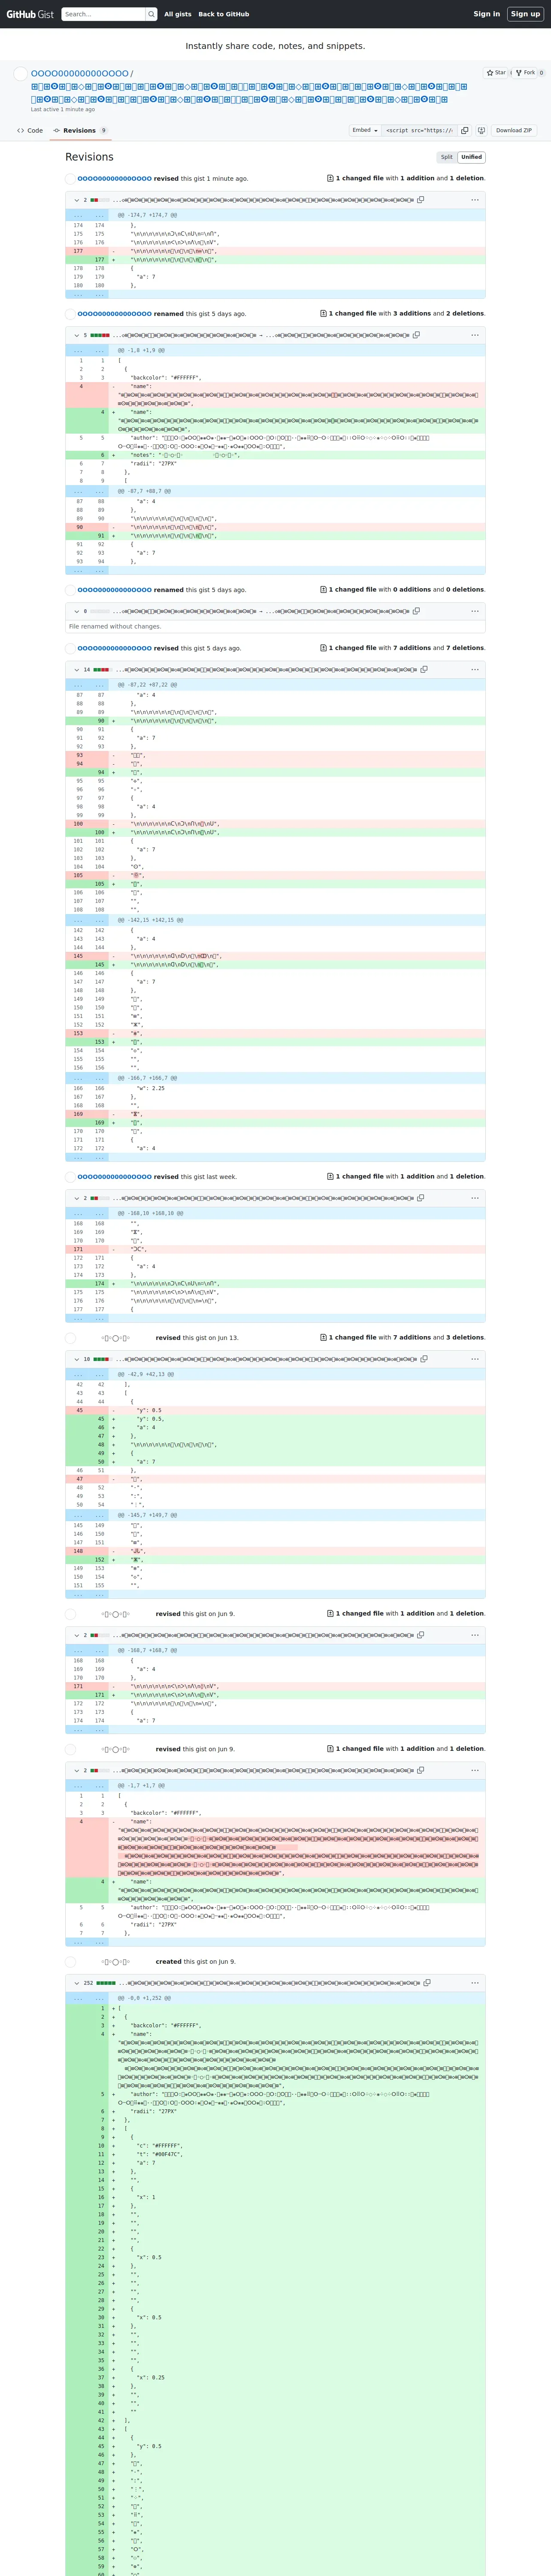Open options menu for renamed revision with 3 additions
551x2576 pixels.
[x=475, y=335]
